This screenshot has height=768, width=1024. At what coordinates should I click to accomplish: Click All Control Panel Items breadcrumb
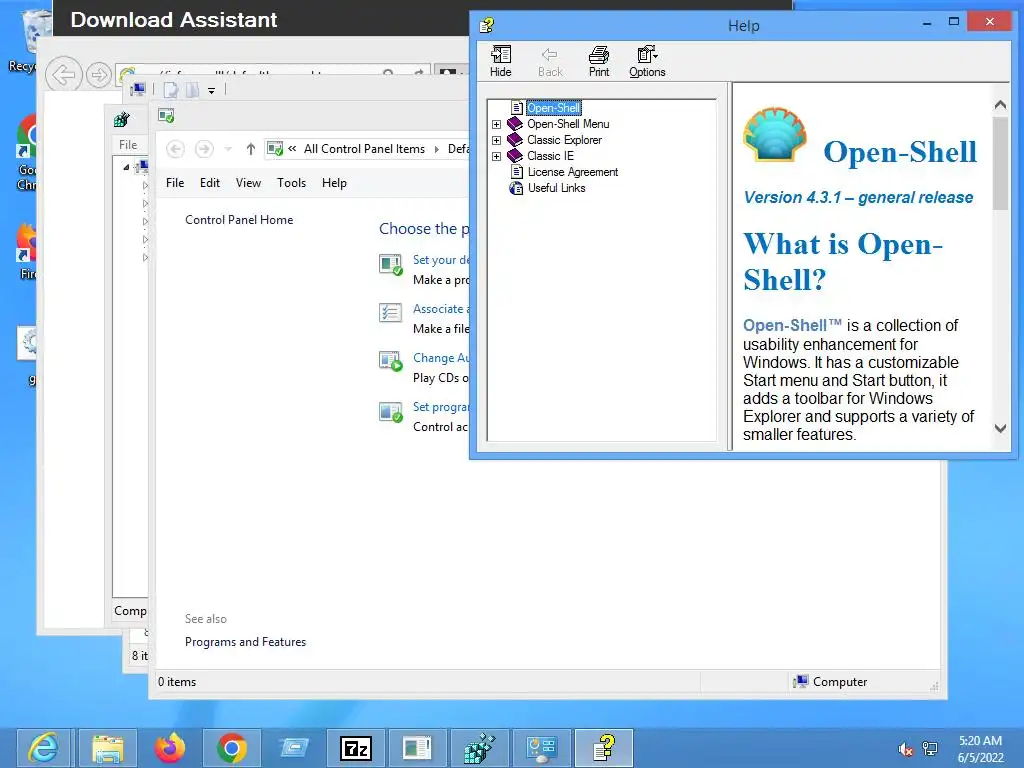click(364, 149)
